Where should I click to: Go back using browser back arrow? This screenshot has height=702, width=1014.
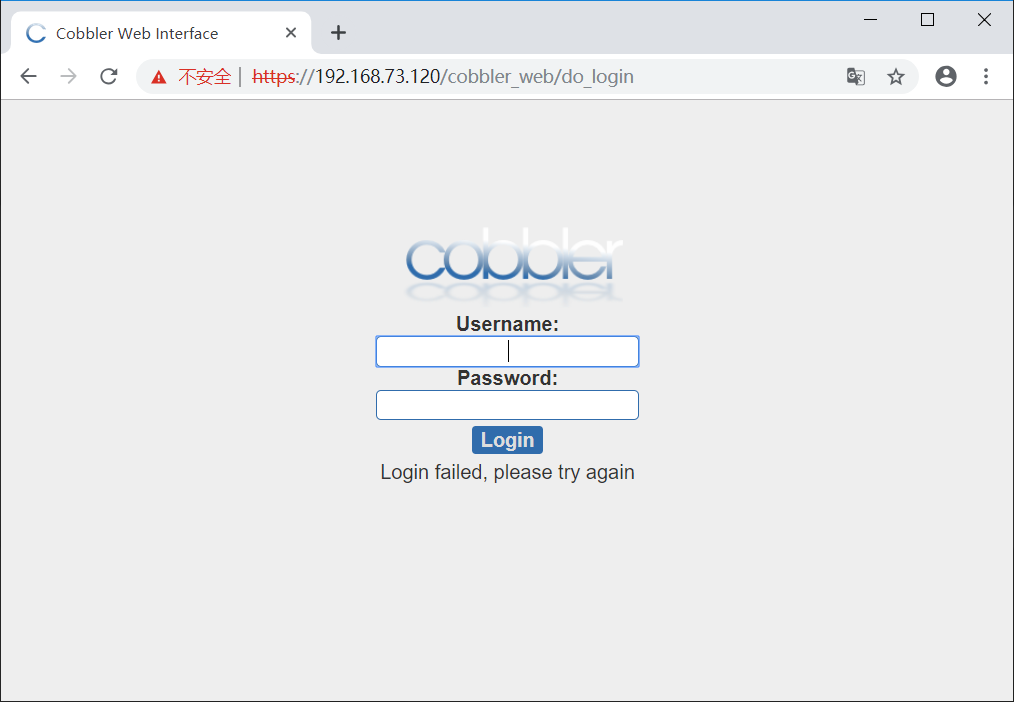[x=28, y=76]
